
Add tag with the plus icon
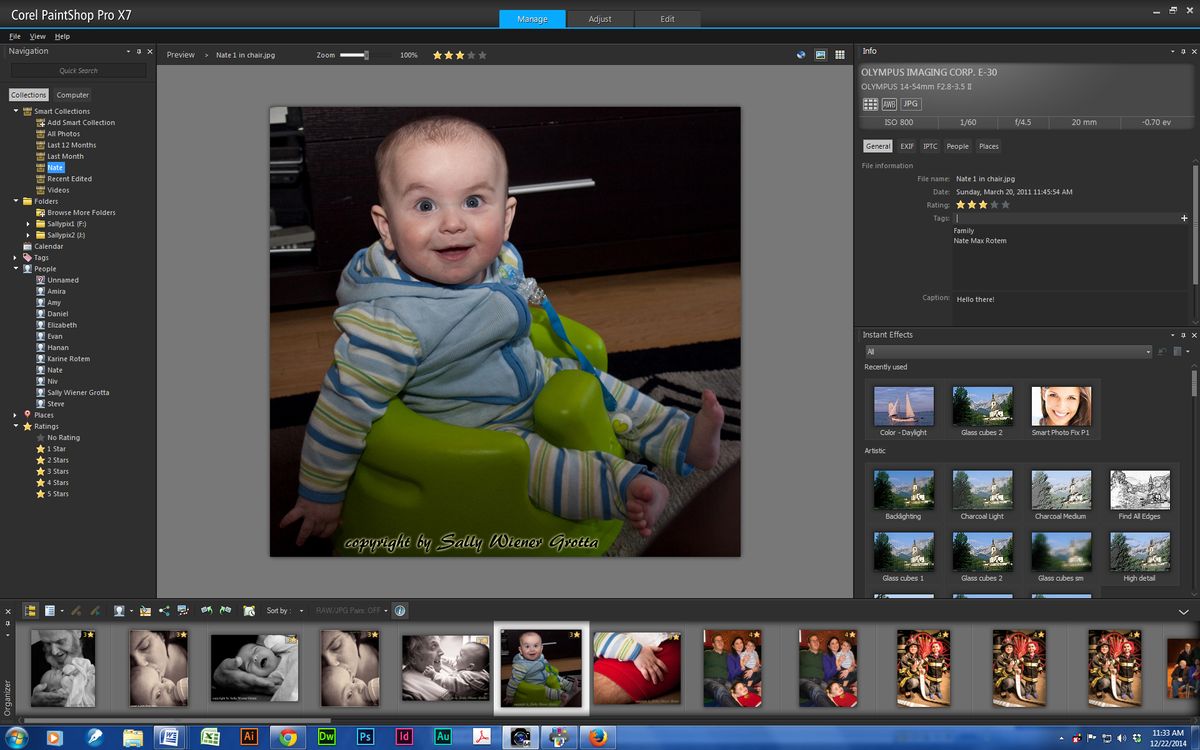pyautogui.click(x=1184, y=218)
